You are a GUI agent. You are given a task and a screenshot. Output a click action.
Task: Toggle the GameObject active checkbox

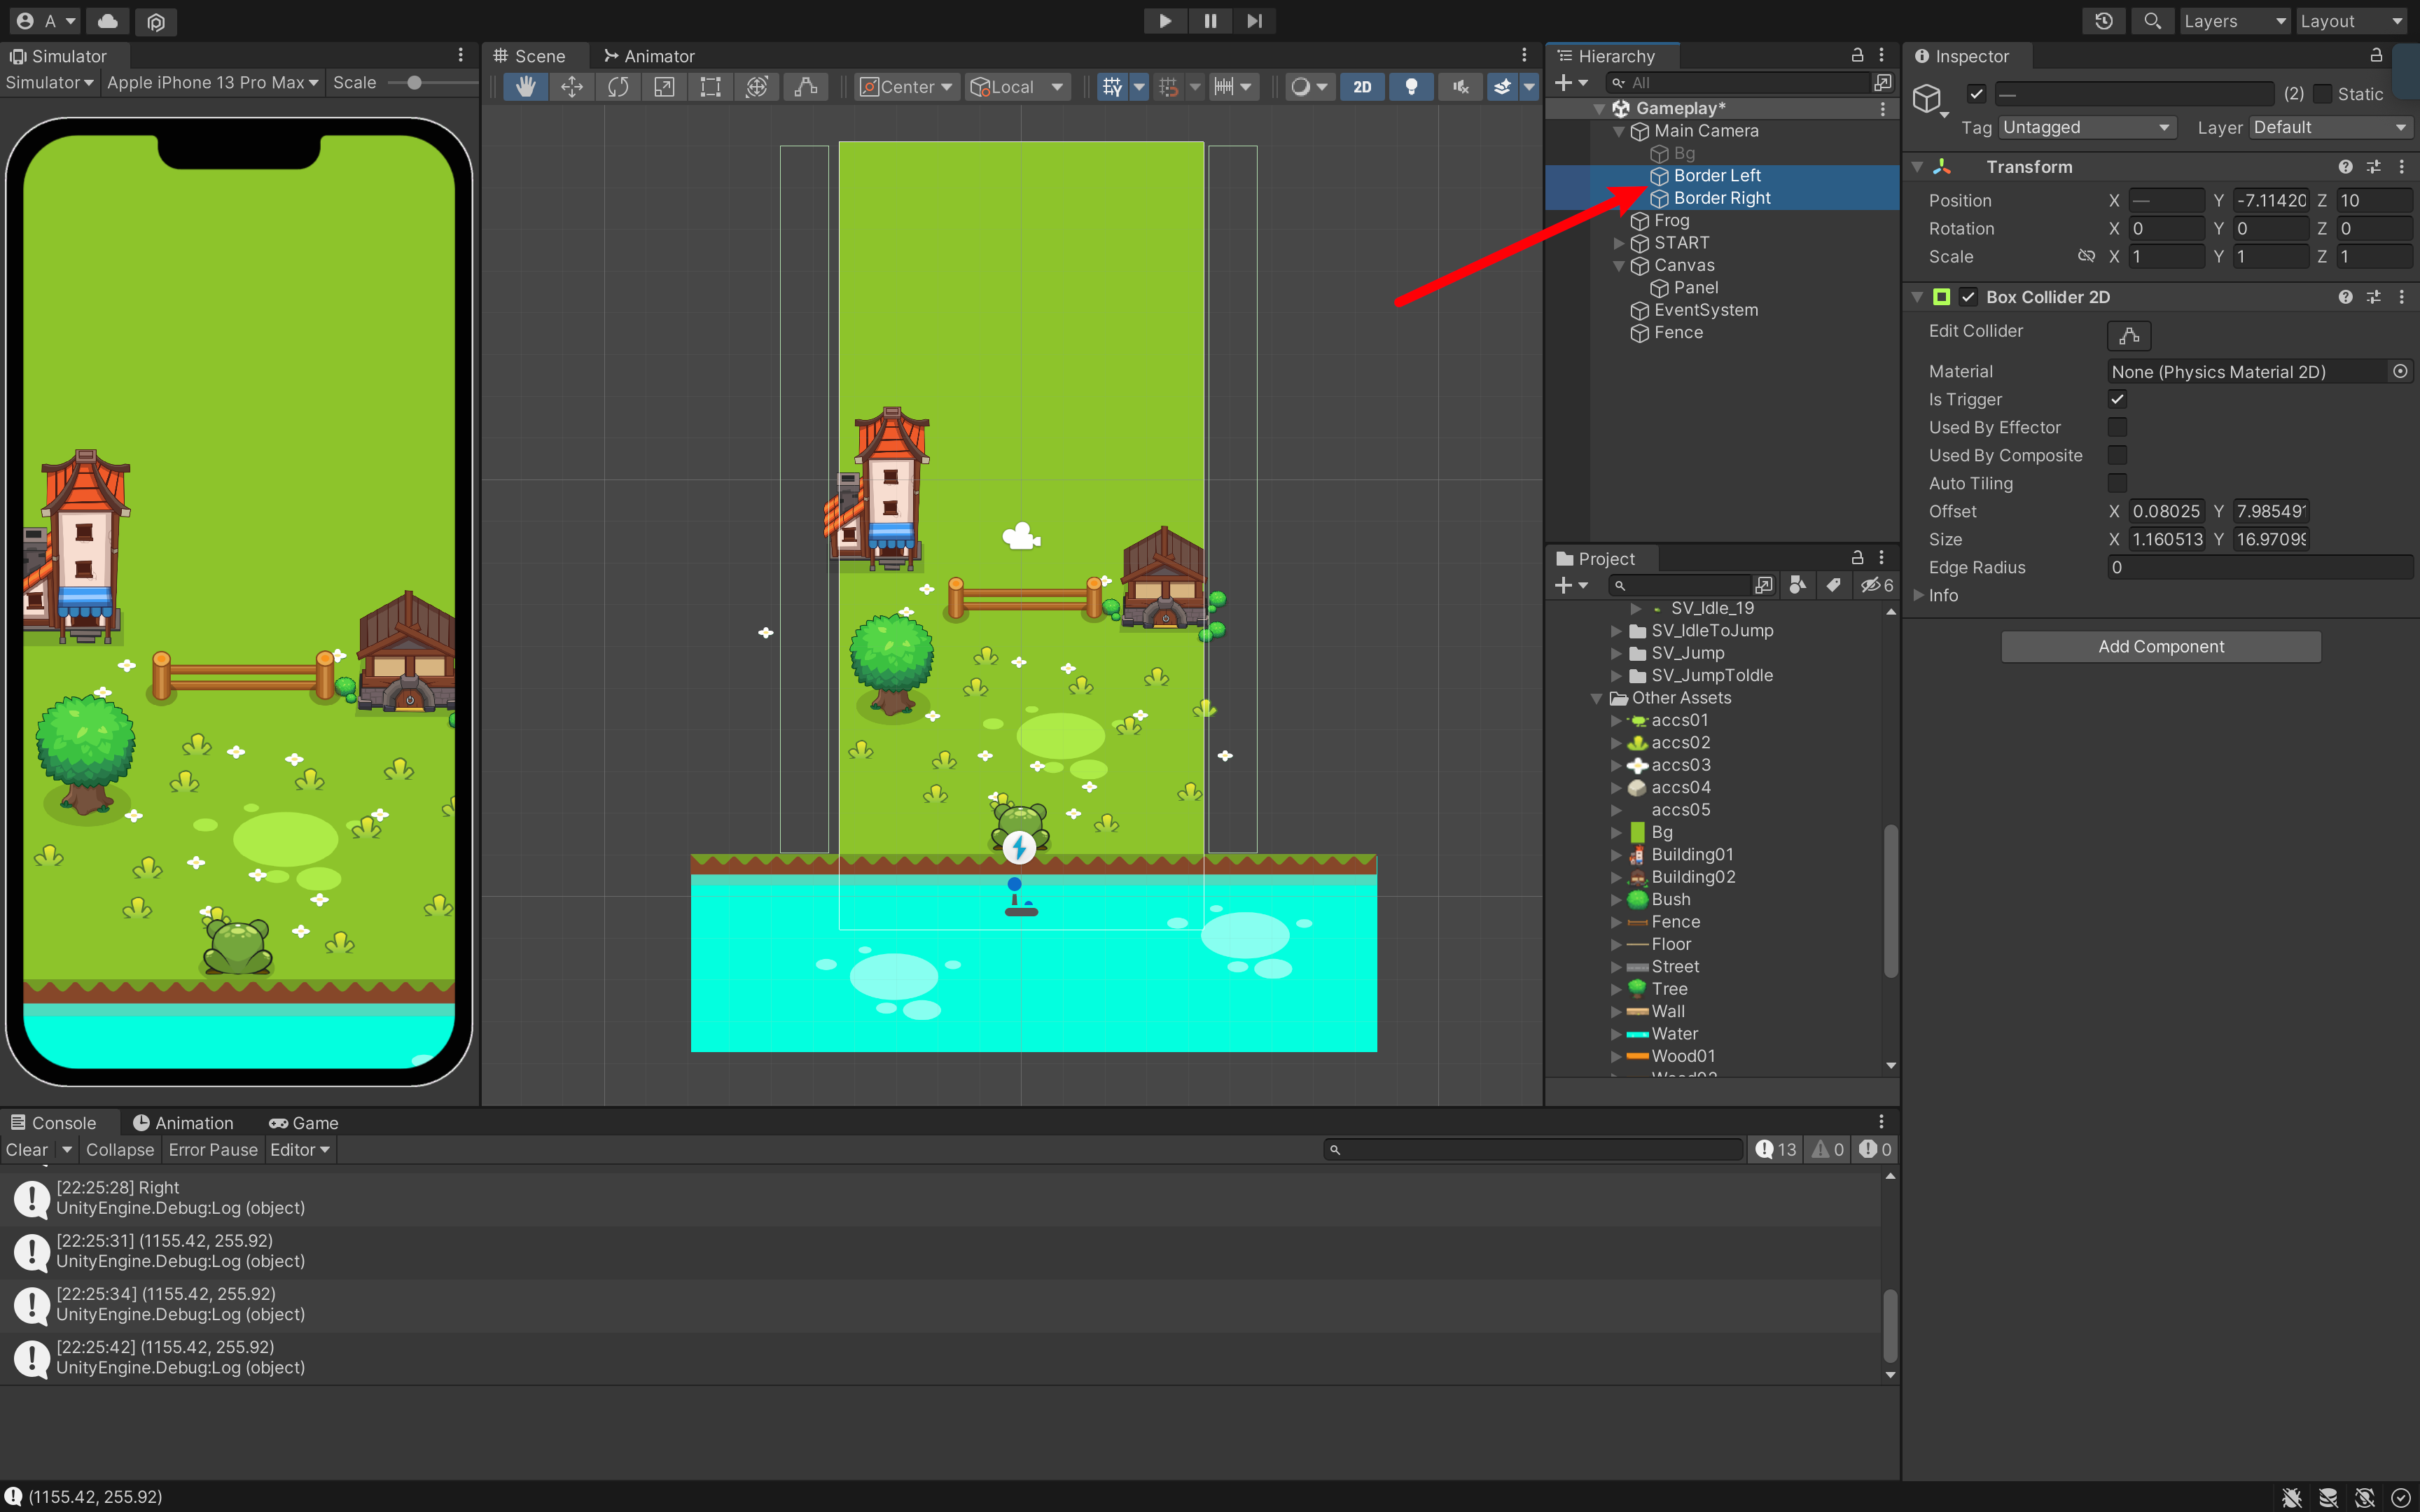coord(1976,94)
